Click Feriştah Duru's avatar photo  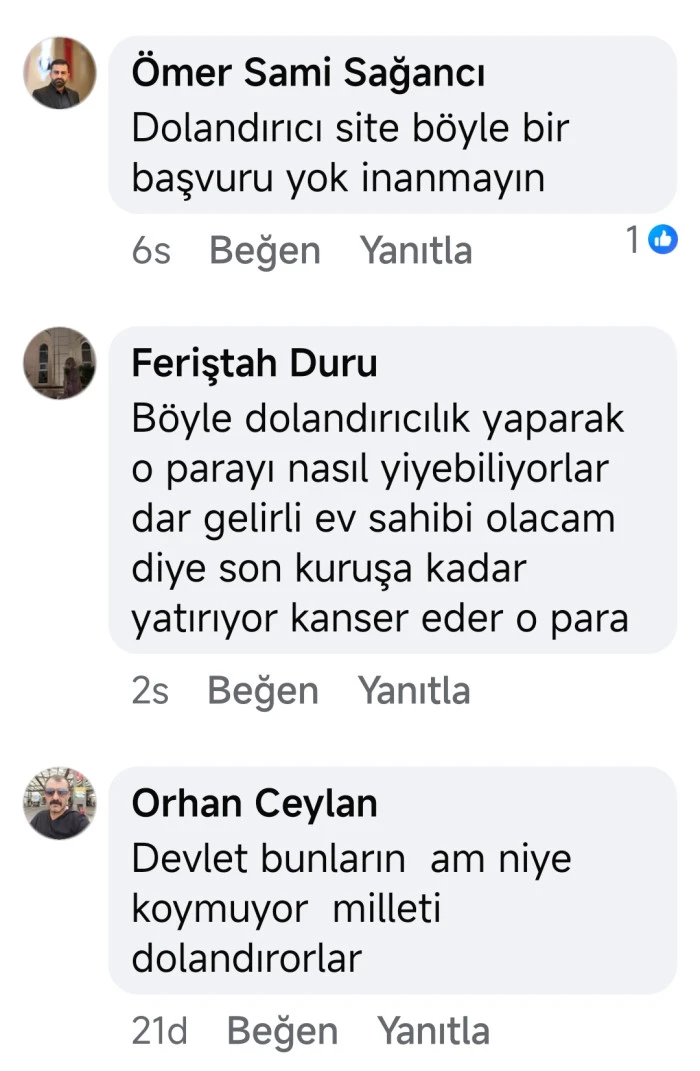coord(60,363)
